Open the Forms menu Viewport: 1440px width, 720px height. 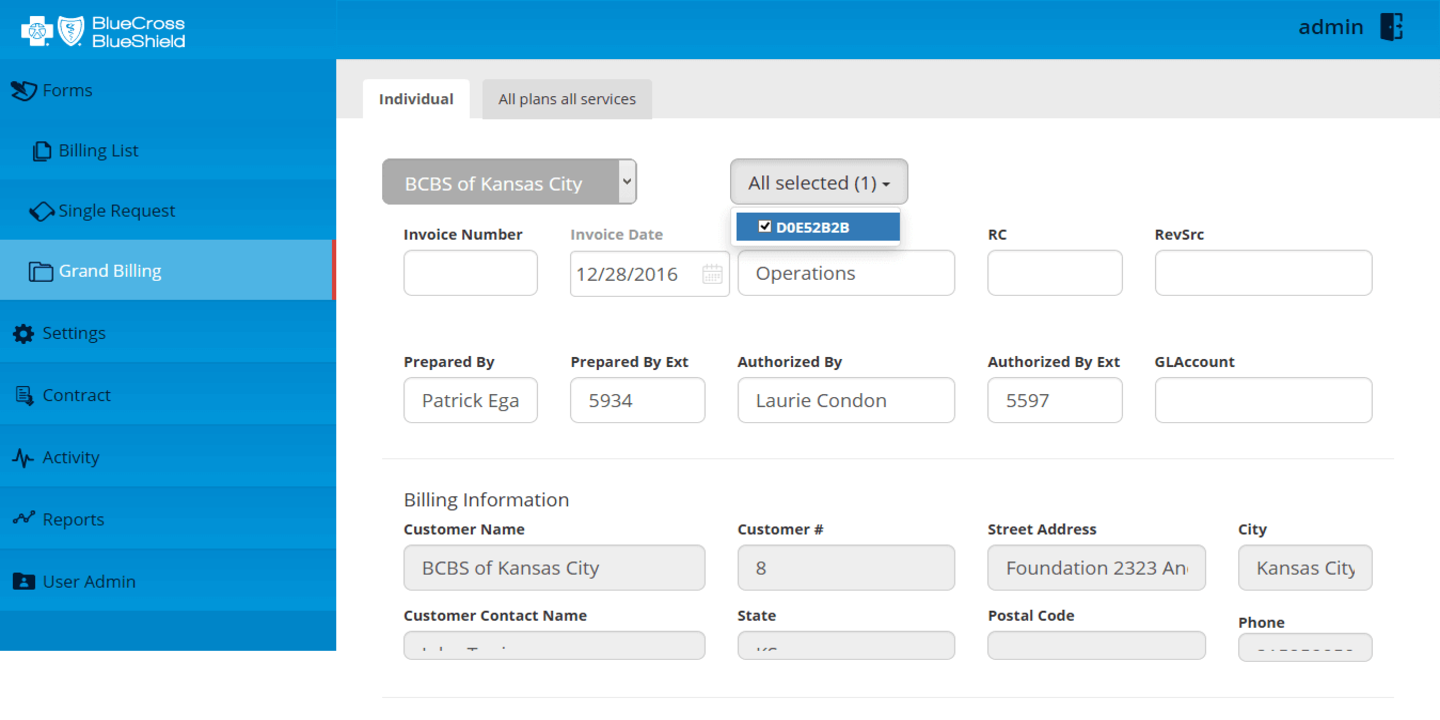[168, 90]
